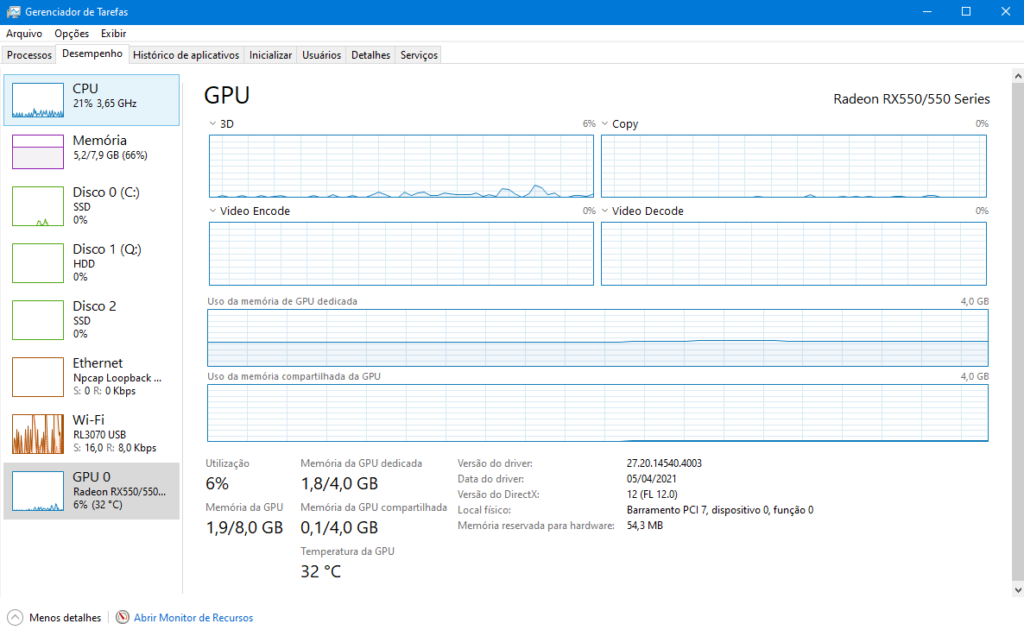Open the Video Decode graph dropdown
Screen dimensions: 1024x630
point(605,211)
